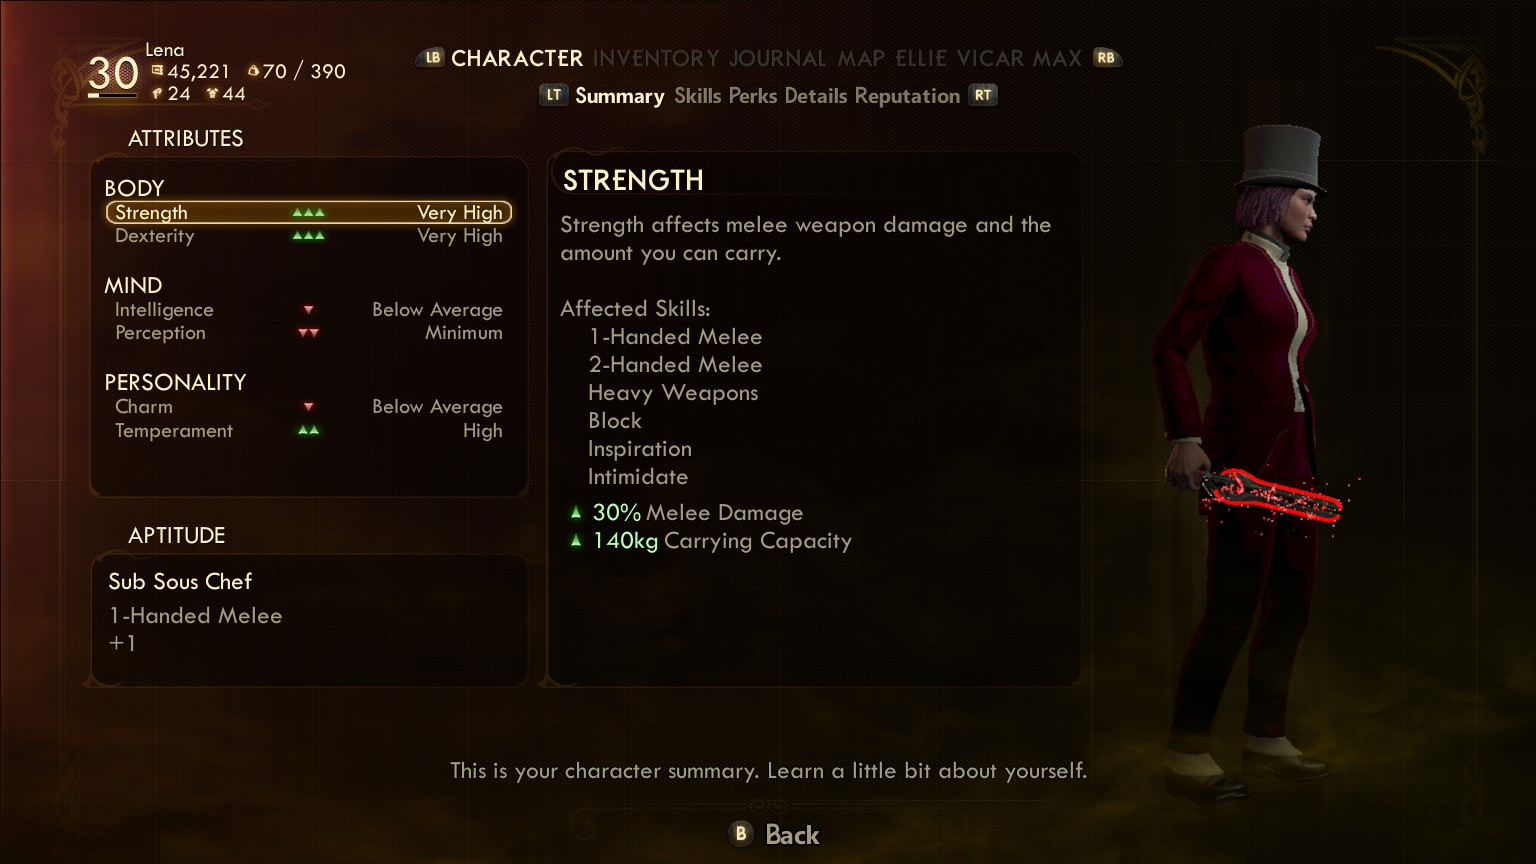Click the LT trigger icon
Viewport: 1536px width, 864px height.
tap(554, 95)
